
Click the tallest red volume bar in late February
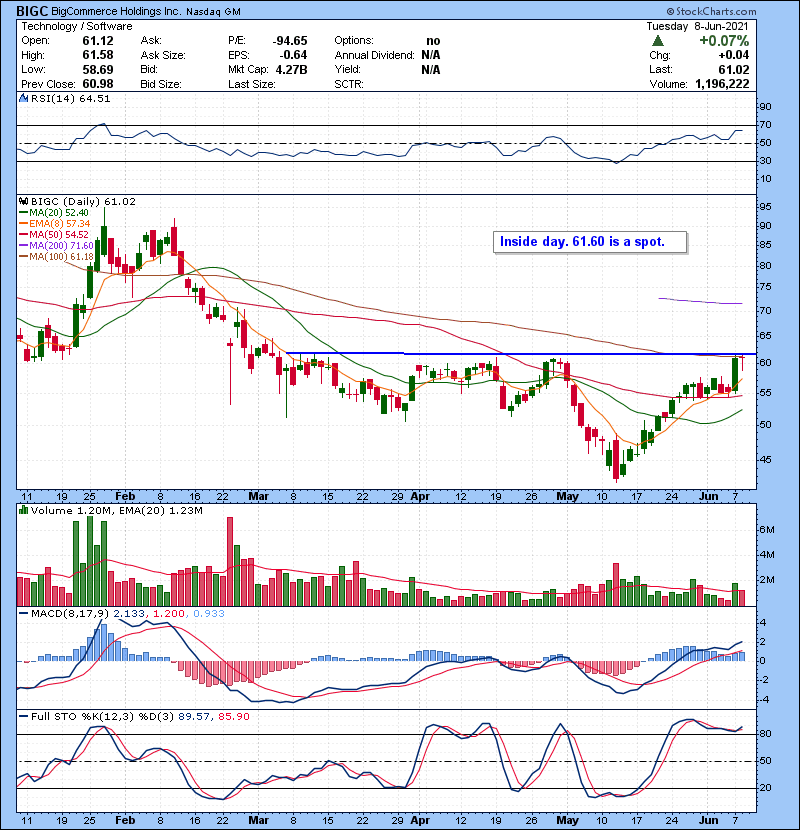tap(230, 562)
